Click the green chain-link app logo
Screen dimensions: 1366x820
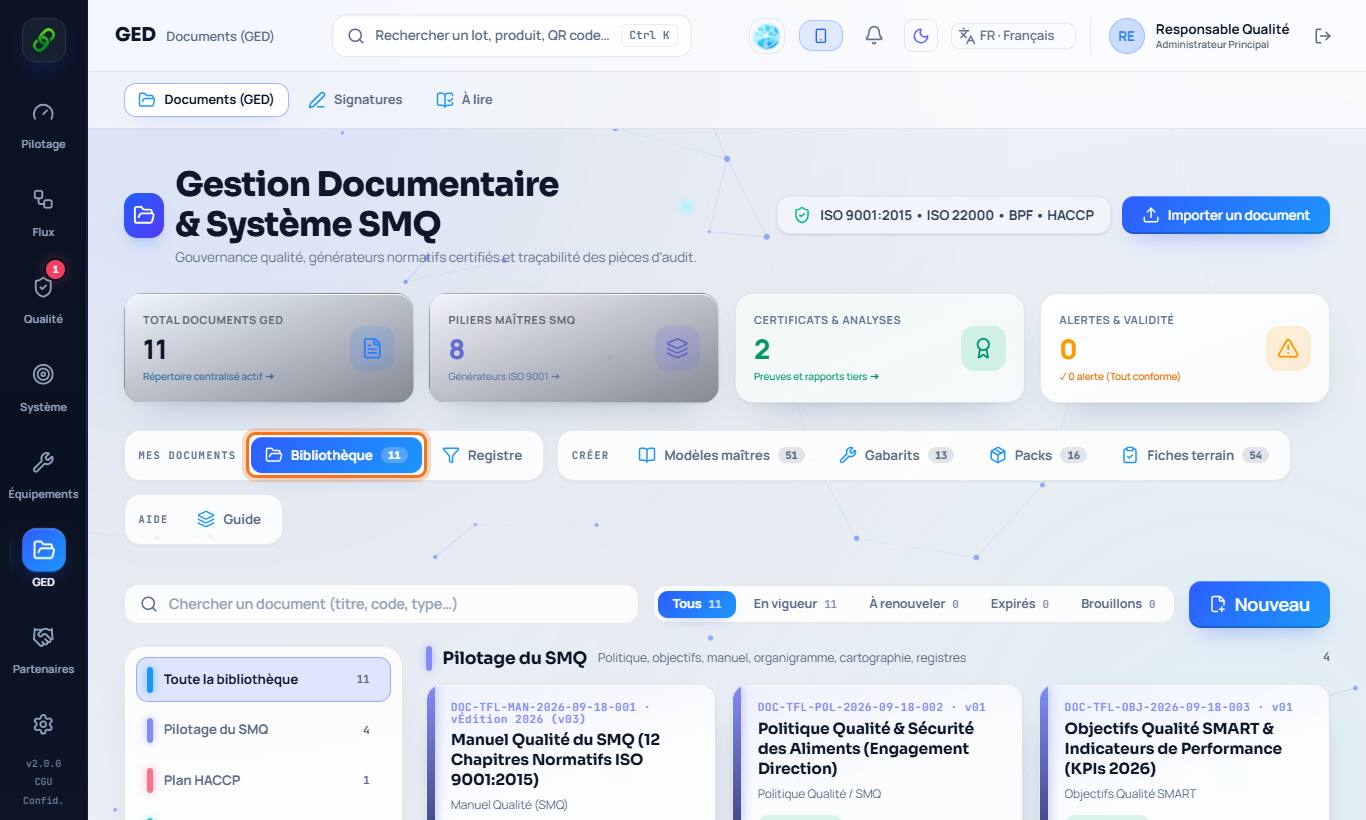[43, 40]
